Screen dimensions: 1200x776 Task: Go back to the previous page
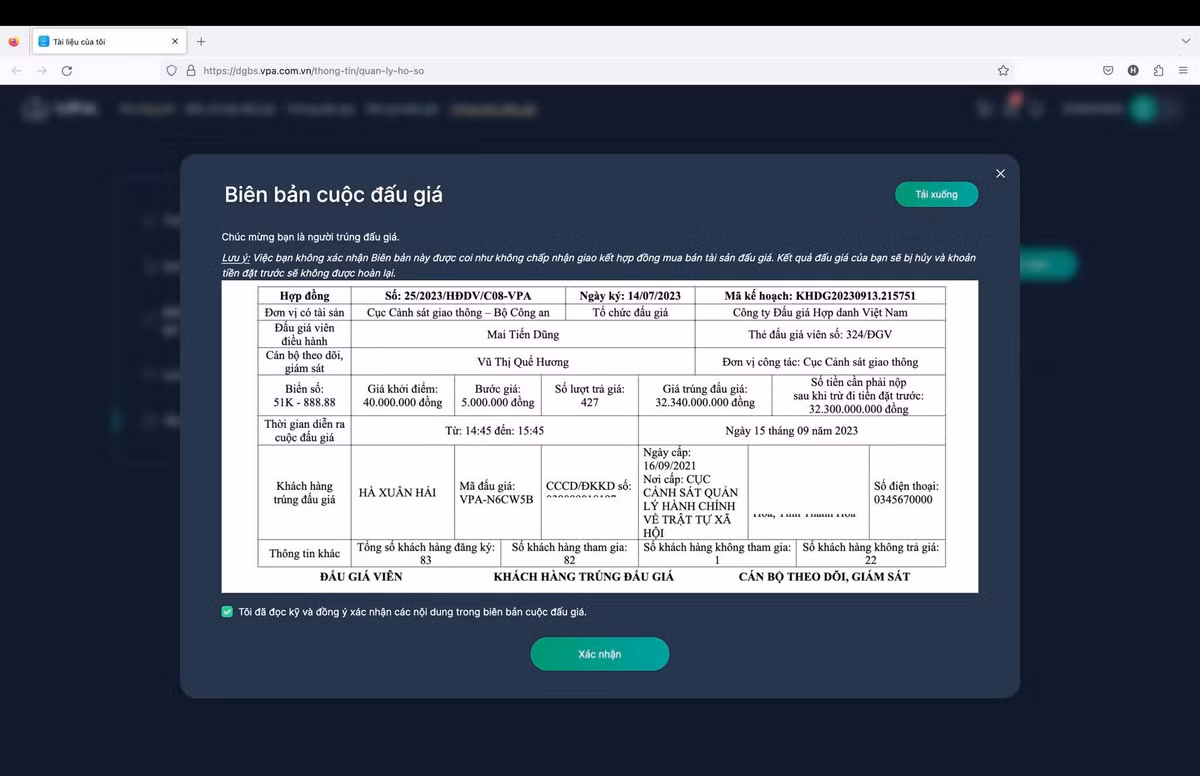[16, 71]
